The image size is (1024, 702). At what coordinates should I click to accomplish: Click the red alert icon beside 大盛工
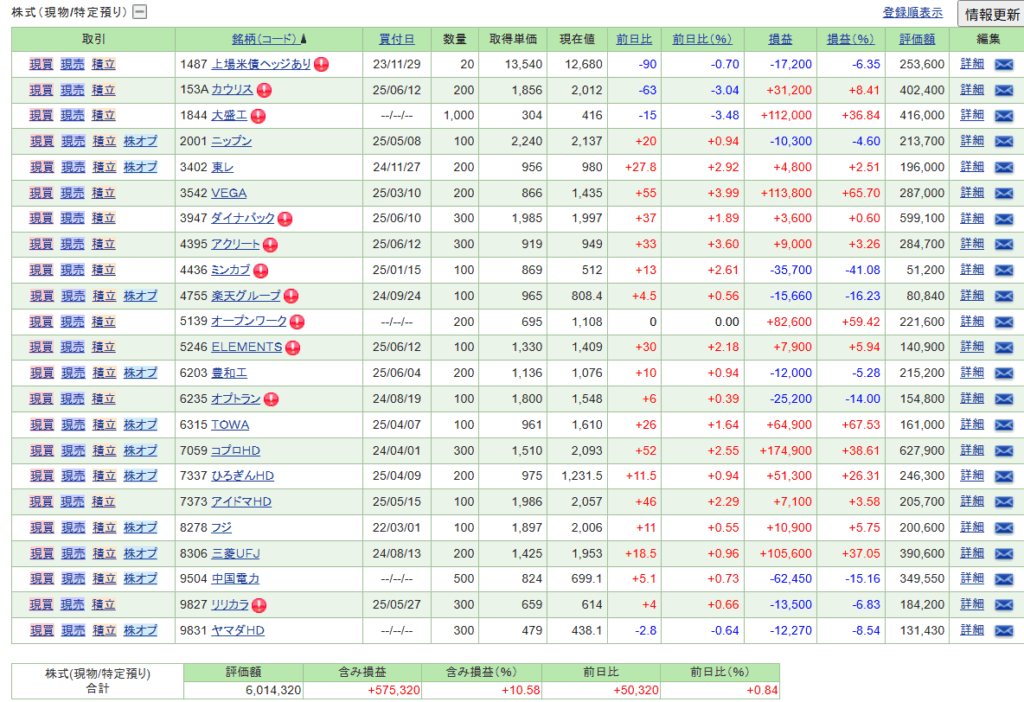click(x=259, y=116)
